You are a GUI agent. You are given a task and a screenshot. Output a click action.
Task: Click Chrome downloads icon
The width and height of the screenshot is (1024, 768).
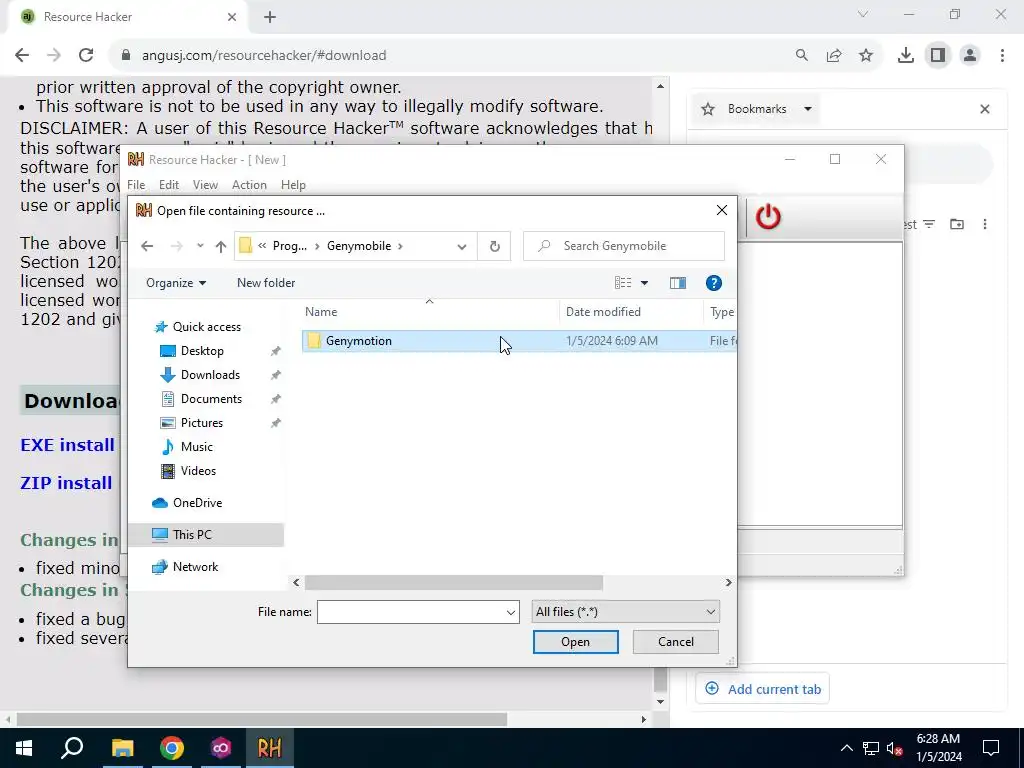[x=905, y=56]
